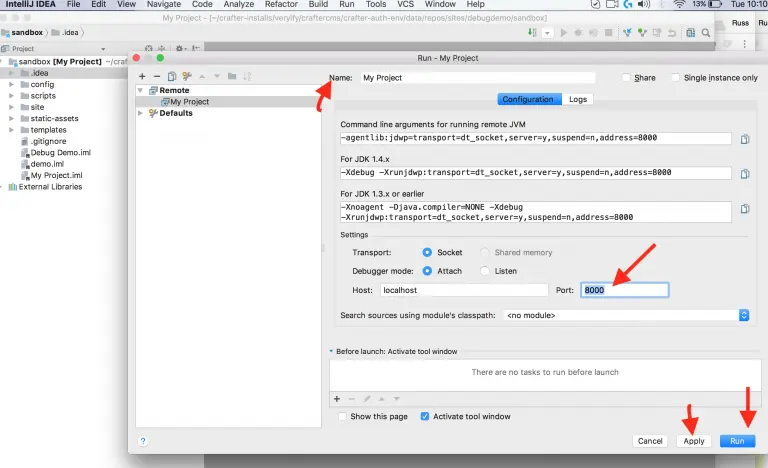Click the Apply button
Image resolution: width=768 pixels, height=468 pixels.
tap(694, 440)
